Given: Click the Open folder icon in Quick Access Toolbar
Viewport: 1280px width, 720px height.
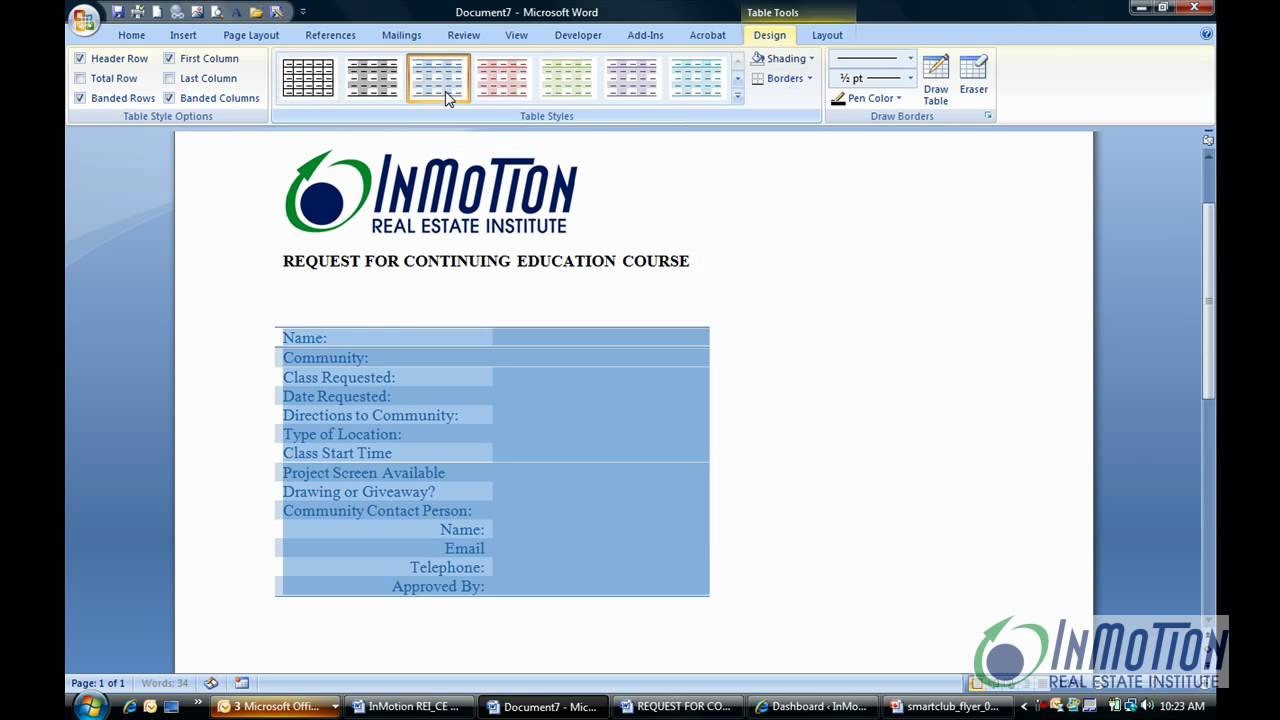Looking at the screenshot, I should click(256, 12).
